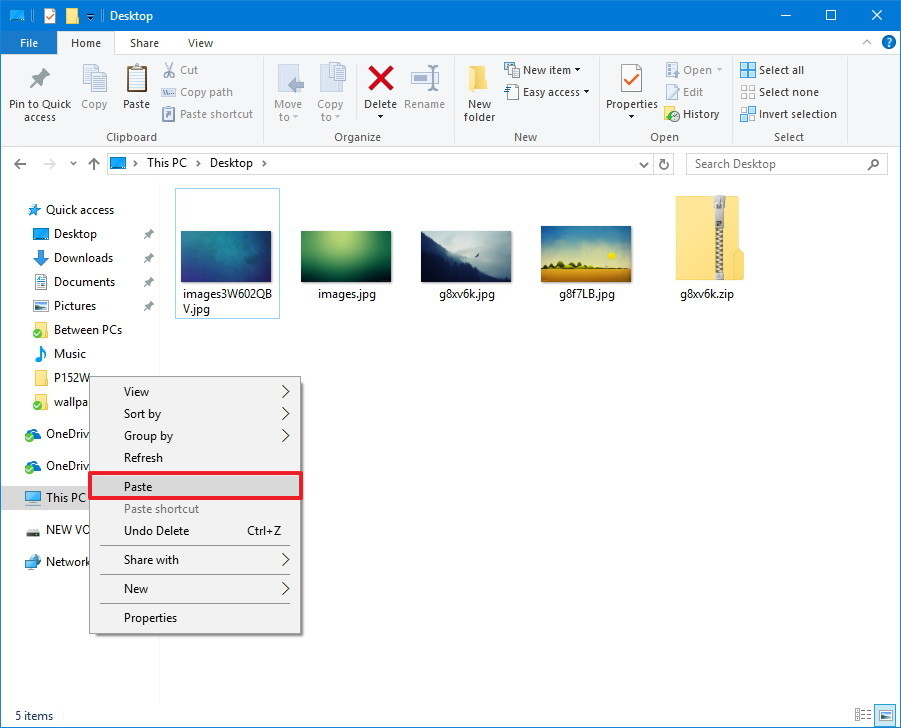Click the Forward navigation arrow
901x728 pixels.
(50, 164)
